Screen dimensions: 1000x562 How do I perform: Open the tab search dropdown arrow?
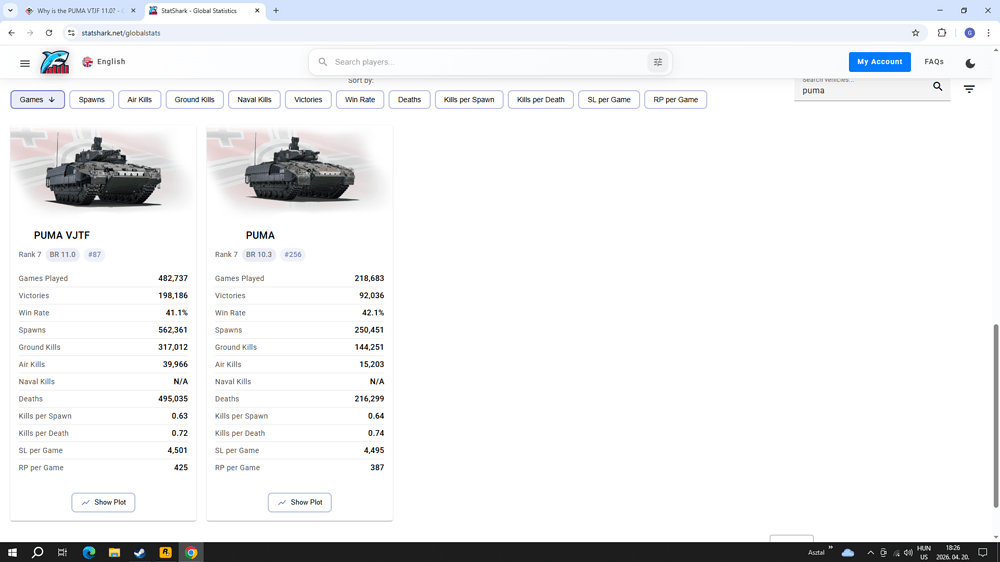(10, 11)
